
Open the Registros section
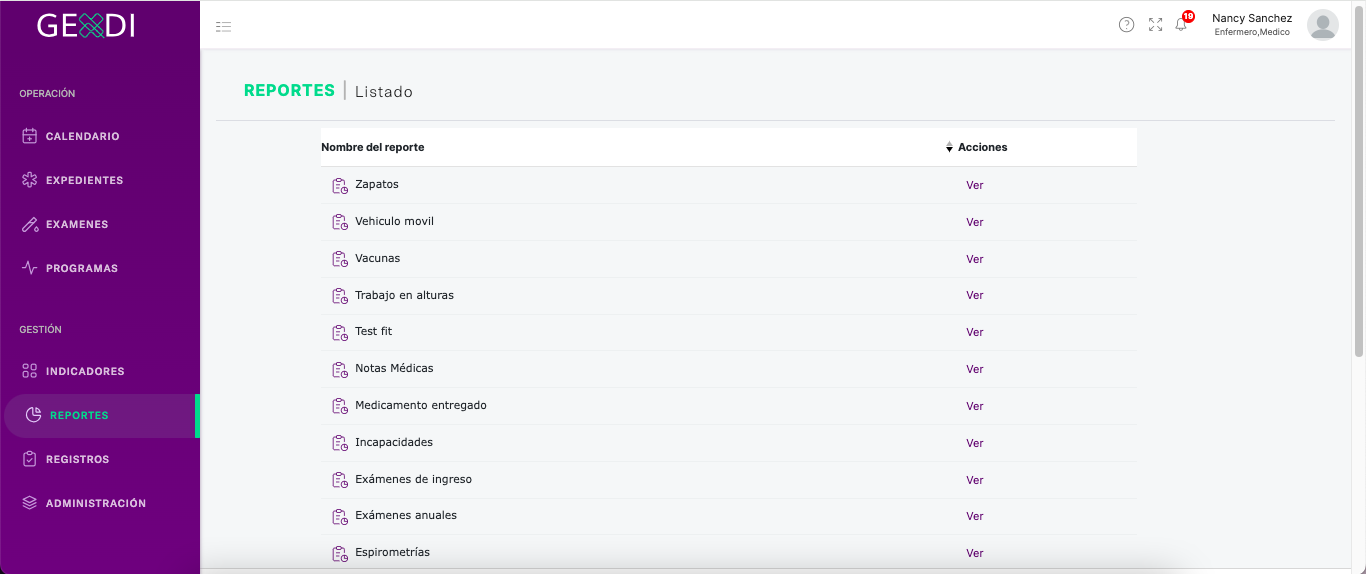click(100, 459)
